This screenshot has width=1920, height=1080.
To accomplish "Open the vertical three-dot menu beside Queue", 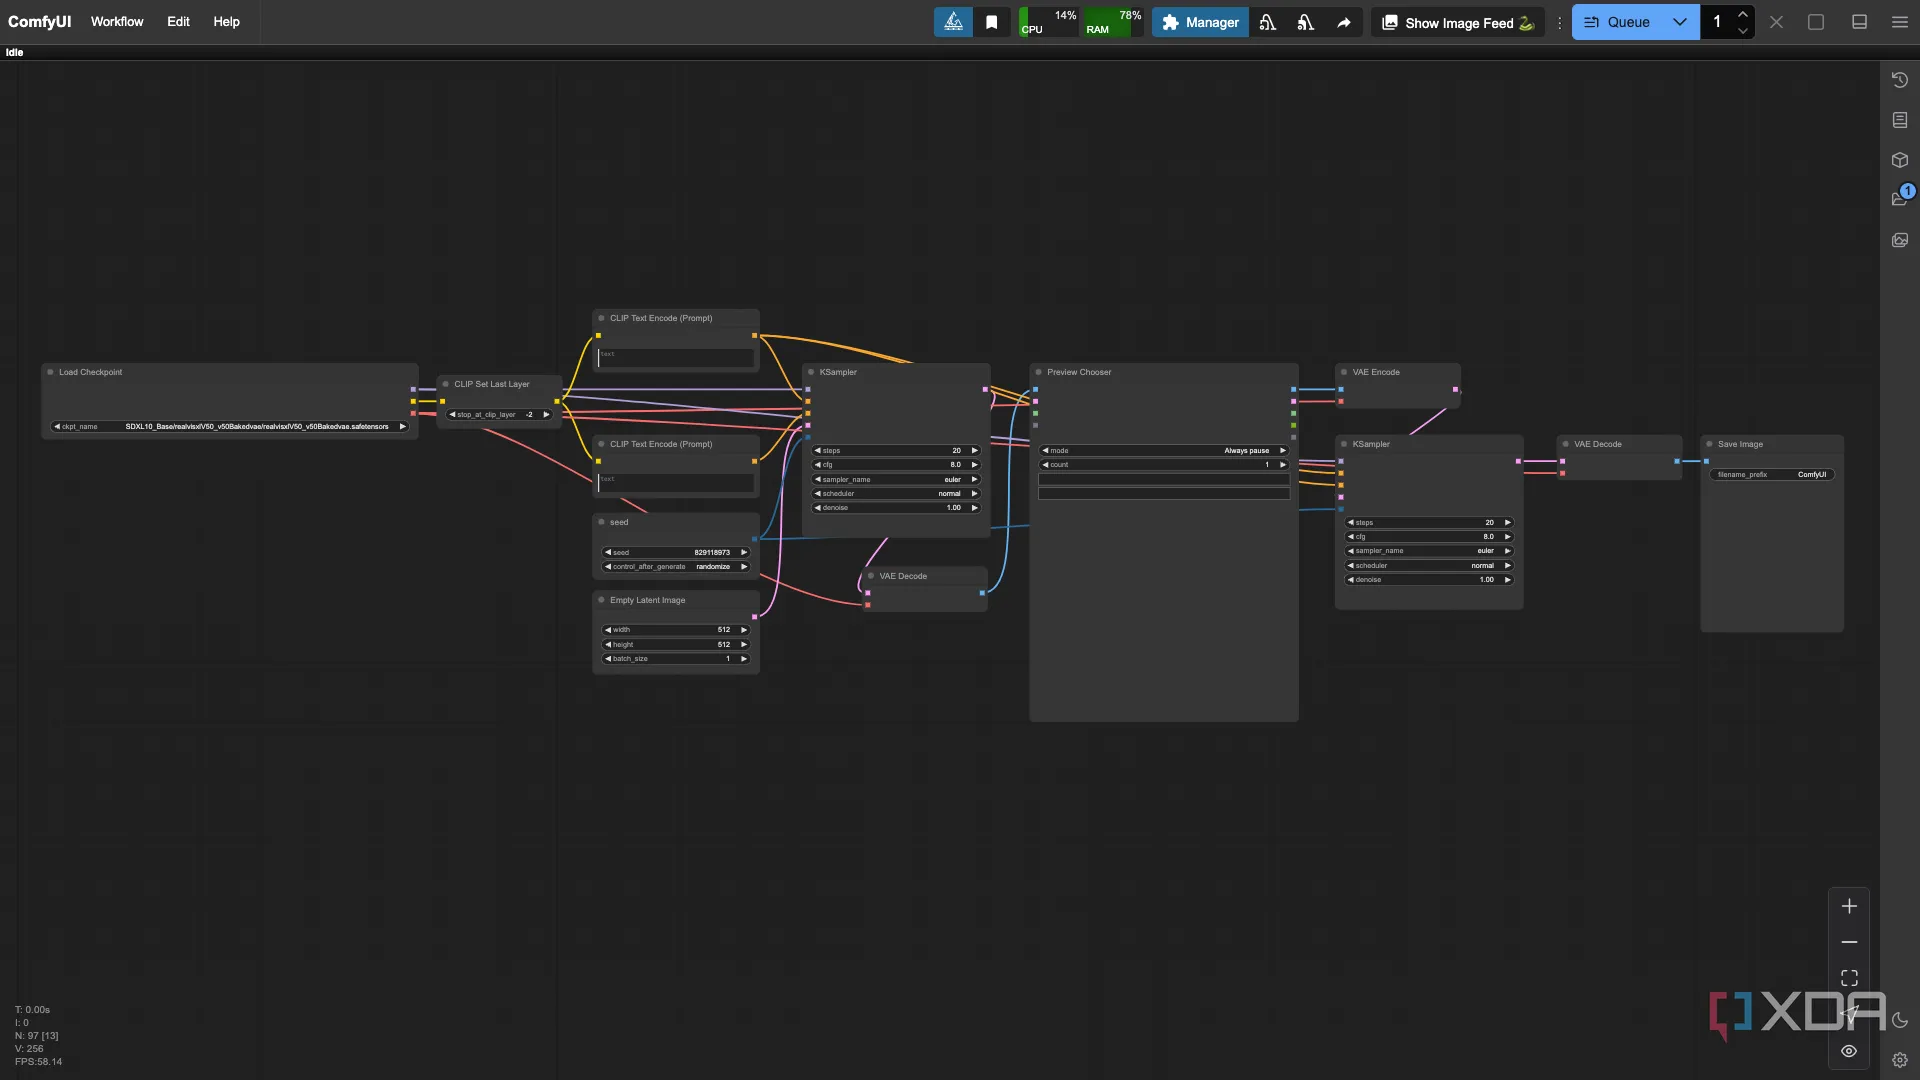I will [1559, 22].
